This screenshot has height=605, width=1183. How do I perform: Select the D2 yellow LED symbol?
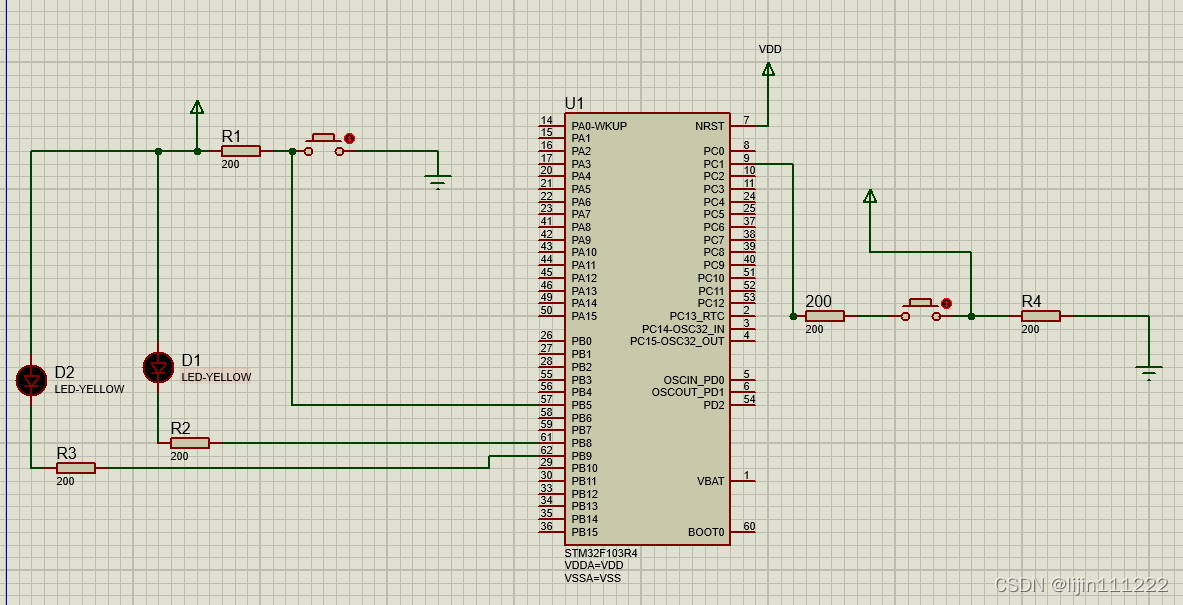click(31, 380)
